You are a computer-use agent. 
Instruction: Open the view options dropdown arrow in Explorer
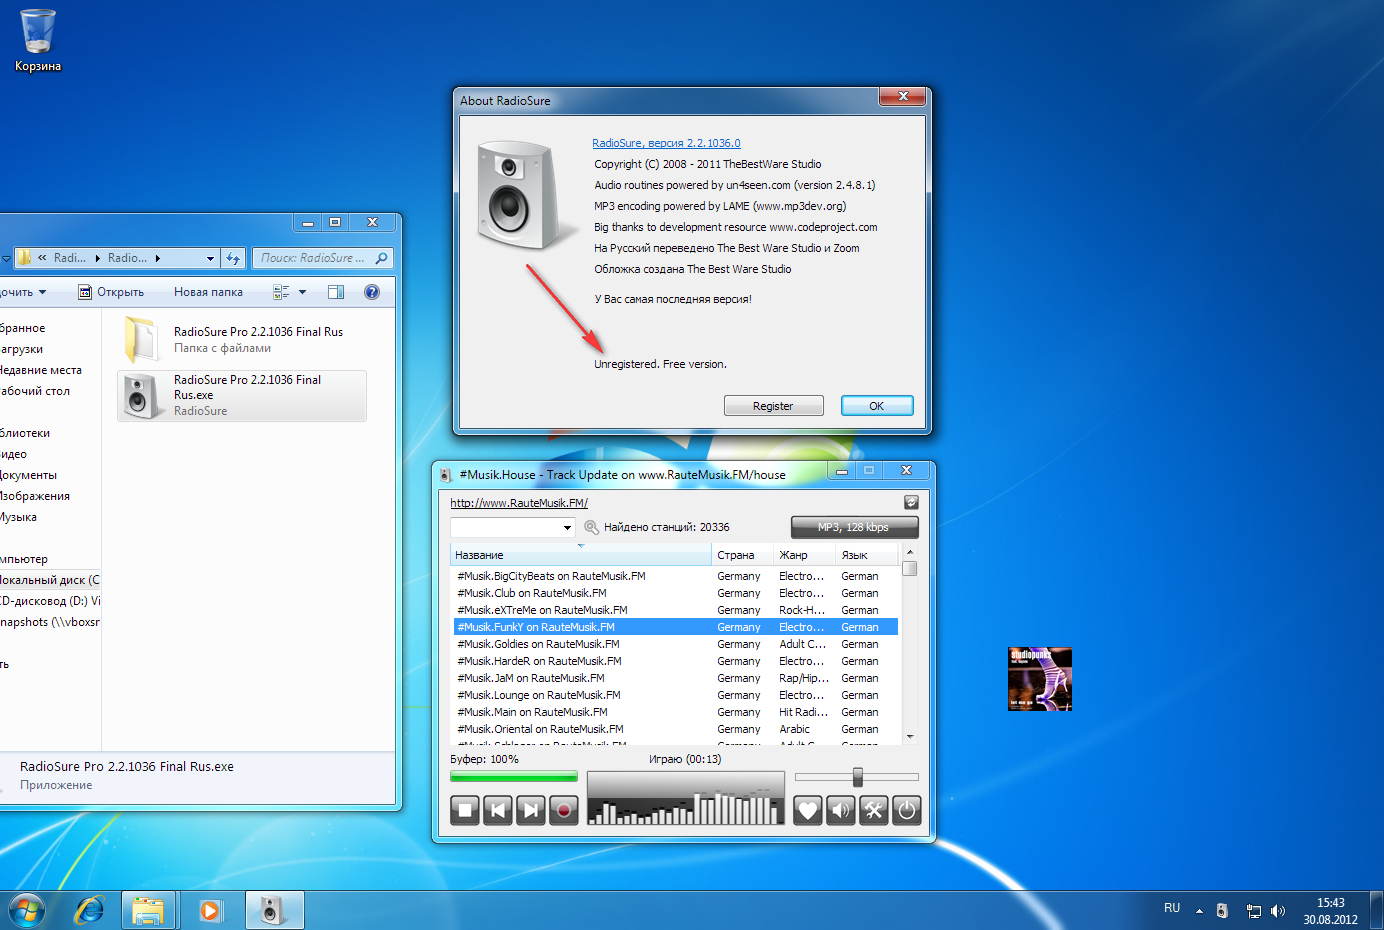click(x=302, y=292)
